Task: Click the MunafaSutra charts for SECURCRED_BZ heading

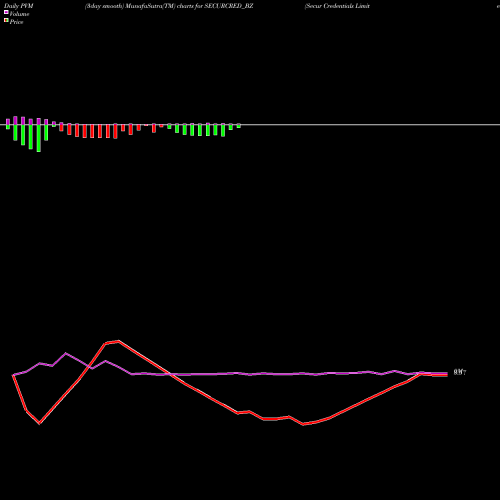Action: click(169, 6)
